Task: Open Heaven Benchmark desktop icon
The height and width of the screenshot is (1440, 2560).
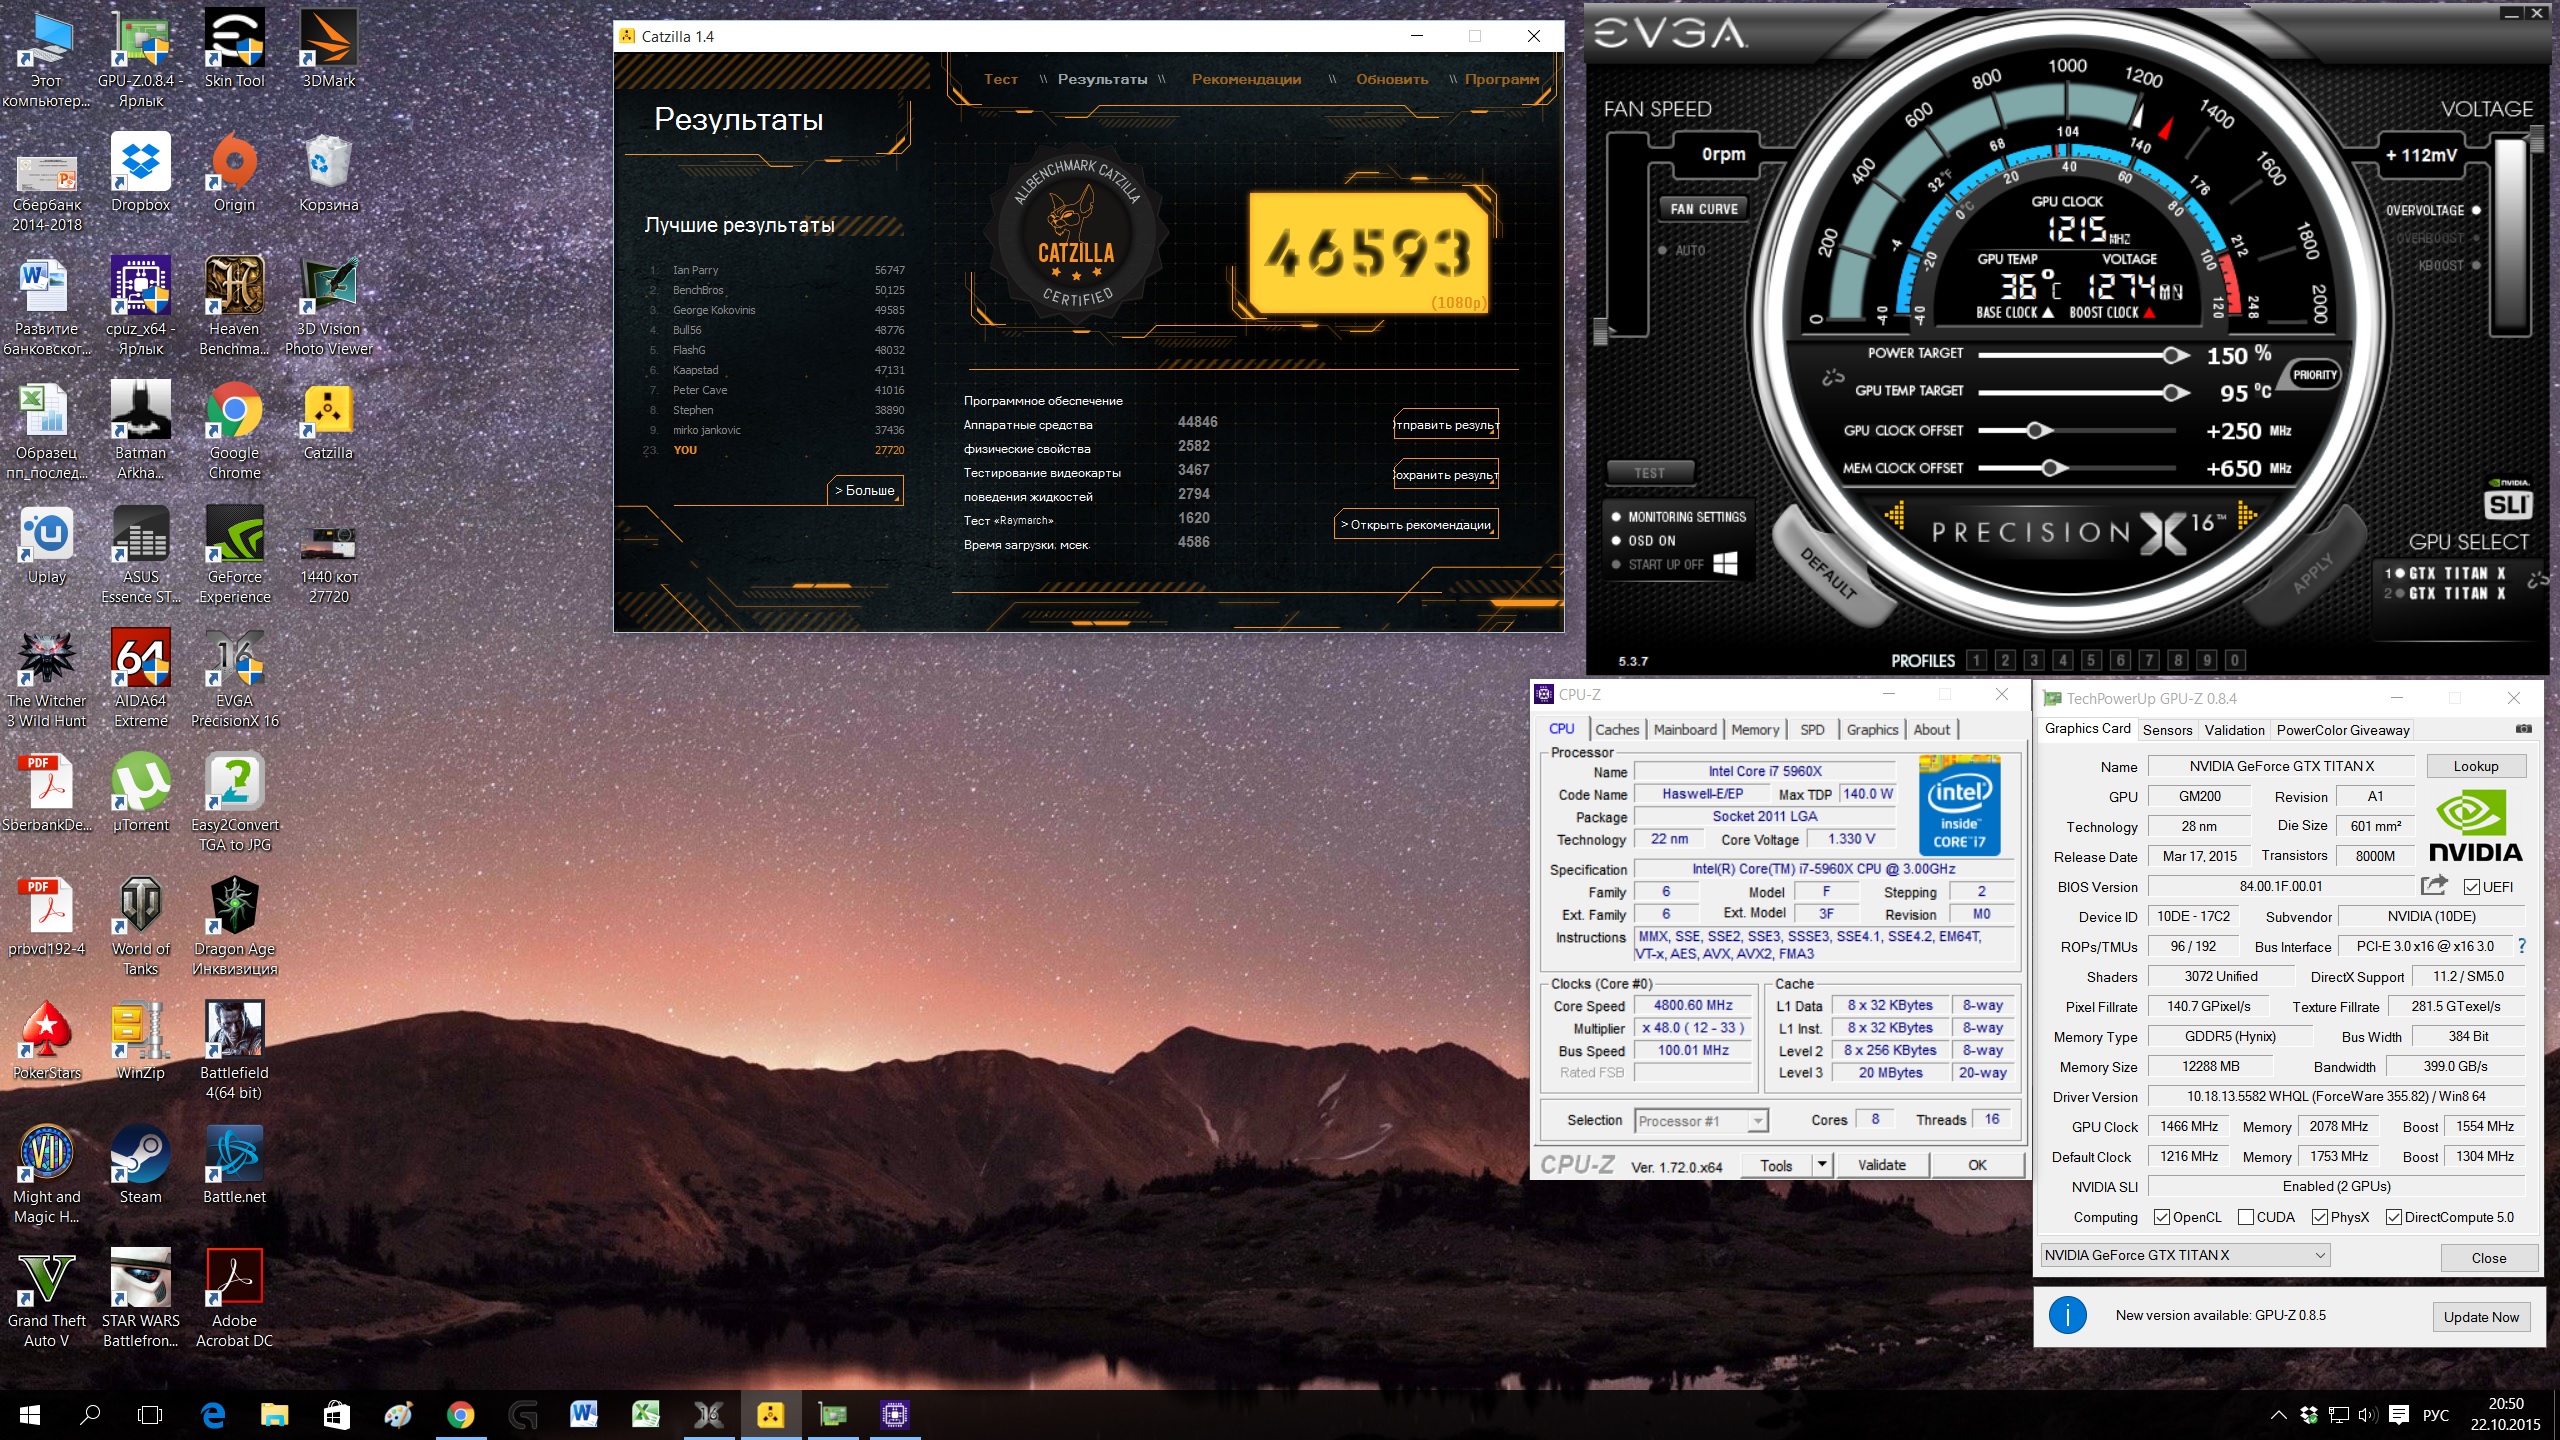Action: (234, 305)
